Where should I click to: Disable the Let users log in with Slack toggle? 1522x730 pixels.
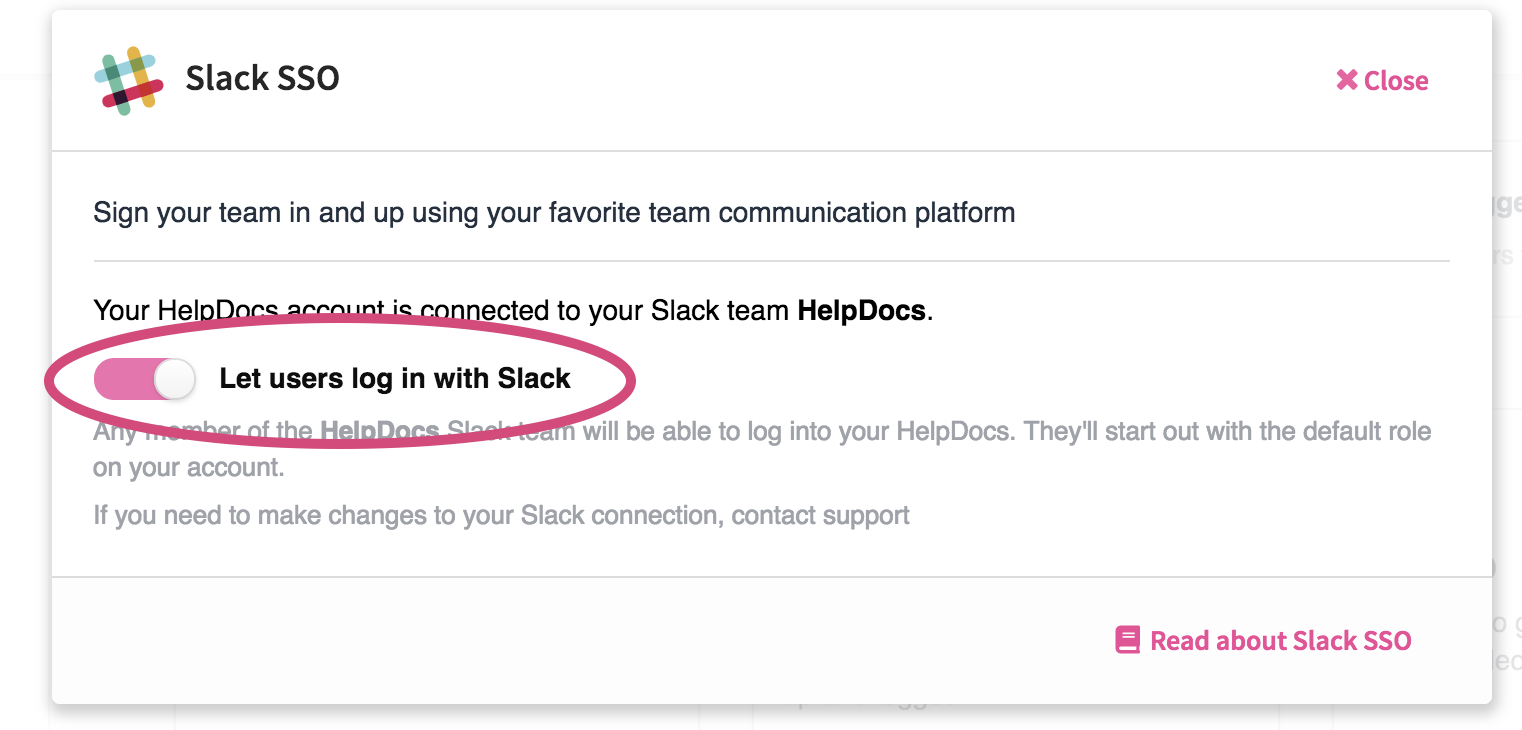(x=145, y=379)
